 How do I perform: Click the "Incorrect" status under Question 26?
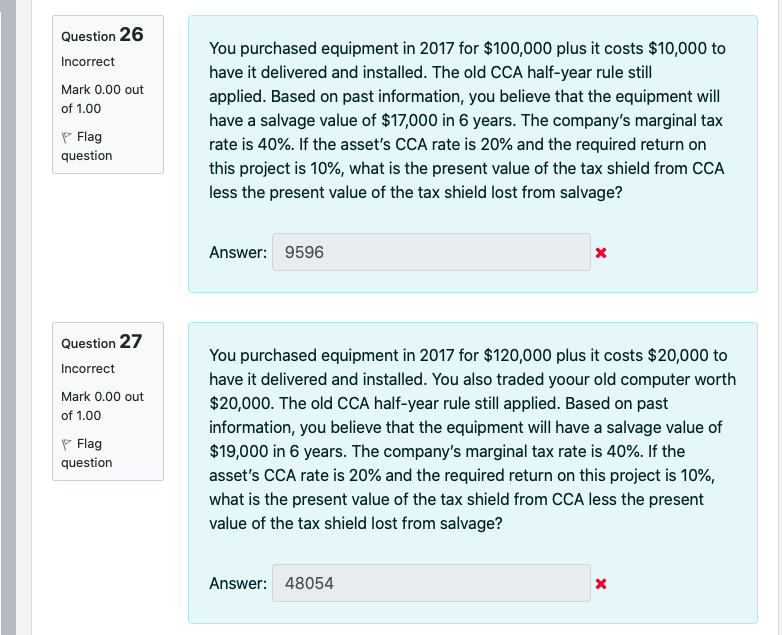(x=88, y=62)
